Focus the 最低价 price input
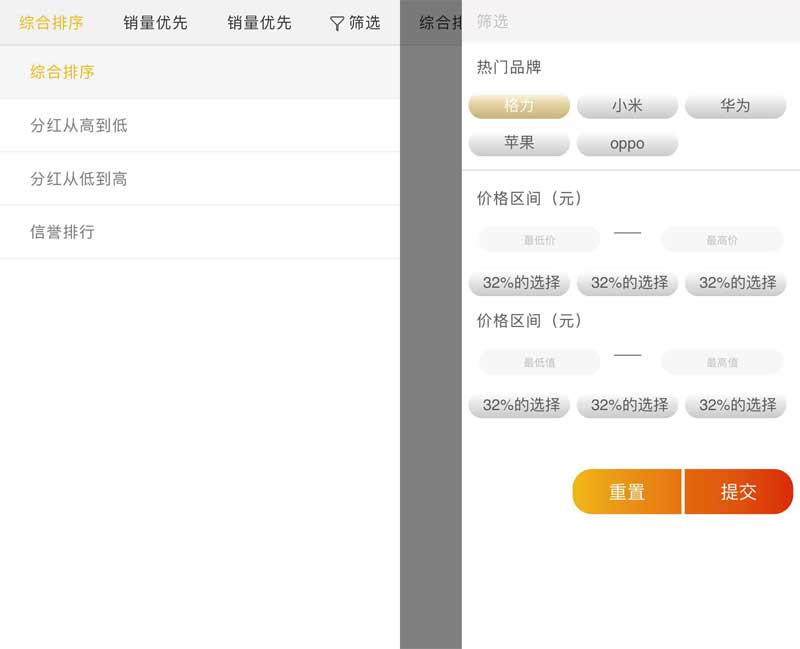Image resolution: width=800 pixels, height=649 pixels. [x=539, y=240]
